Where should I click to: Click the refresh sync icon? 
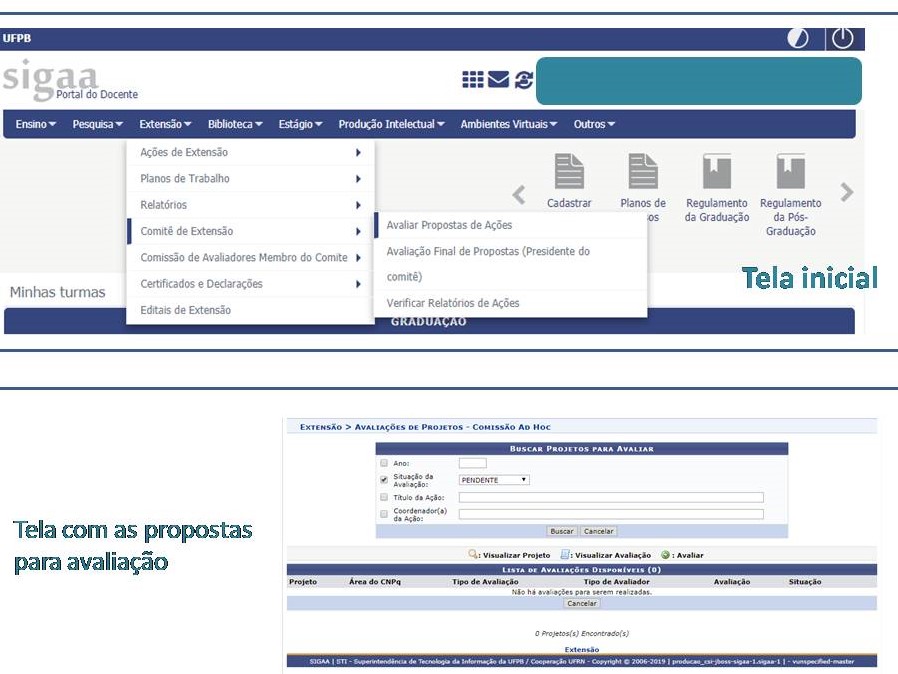coord(524,80)
